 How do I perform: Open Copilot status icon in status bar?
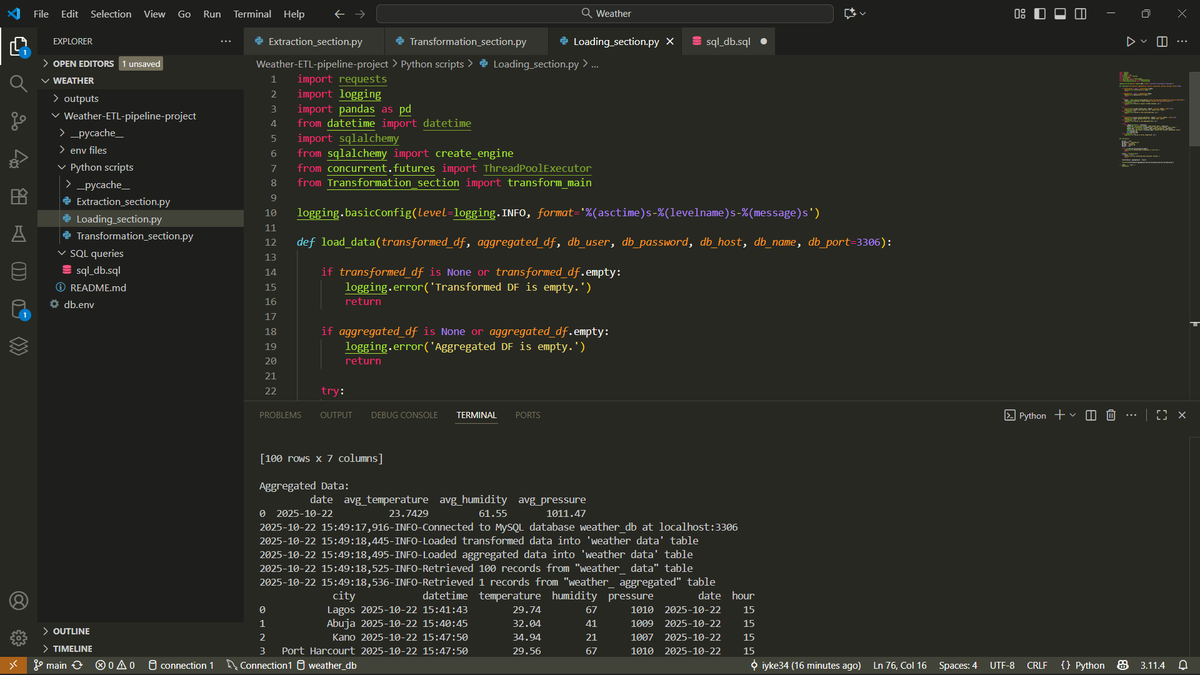pos(1122,665)
